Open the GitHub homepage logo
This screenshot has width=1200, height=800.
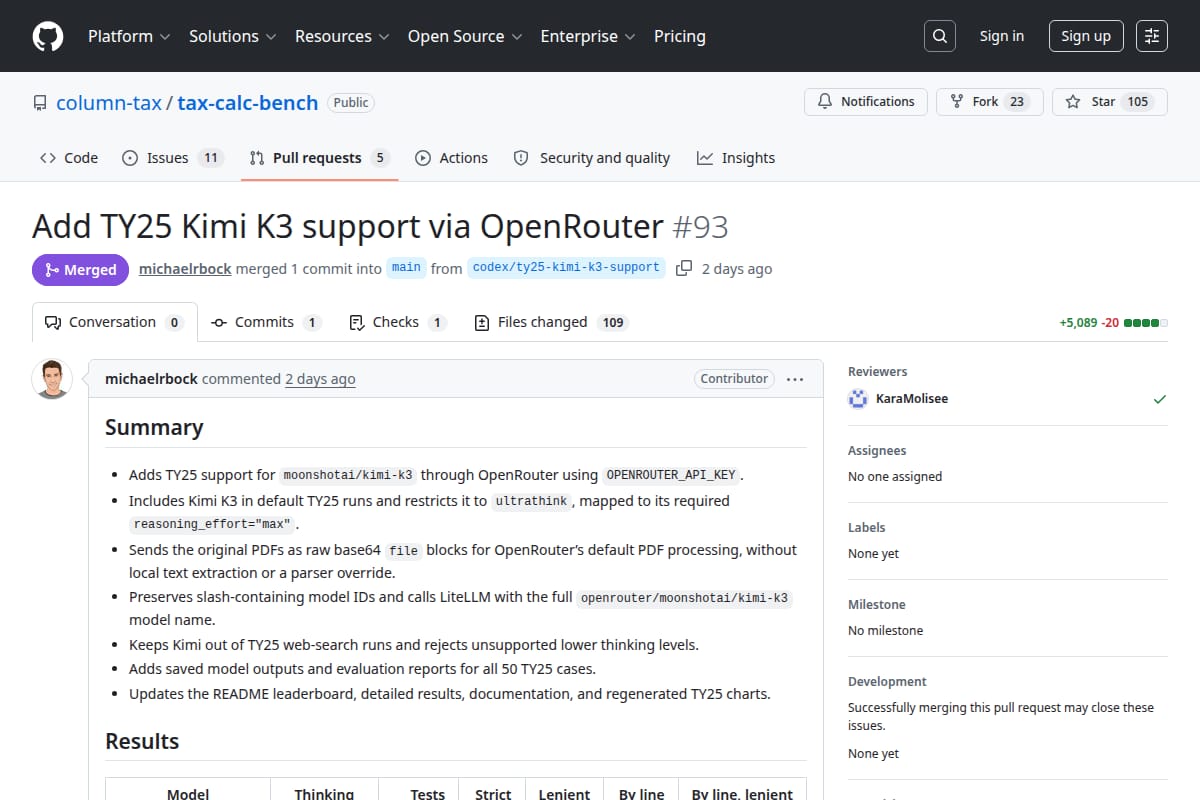coord(47,36)
